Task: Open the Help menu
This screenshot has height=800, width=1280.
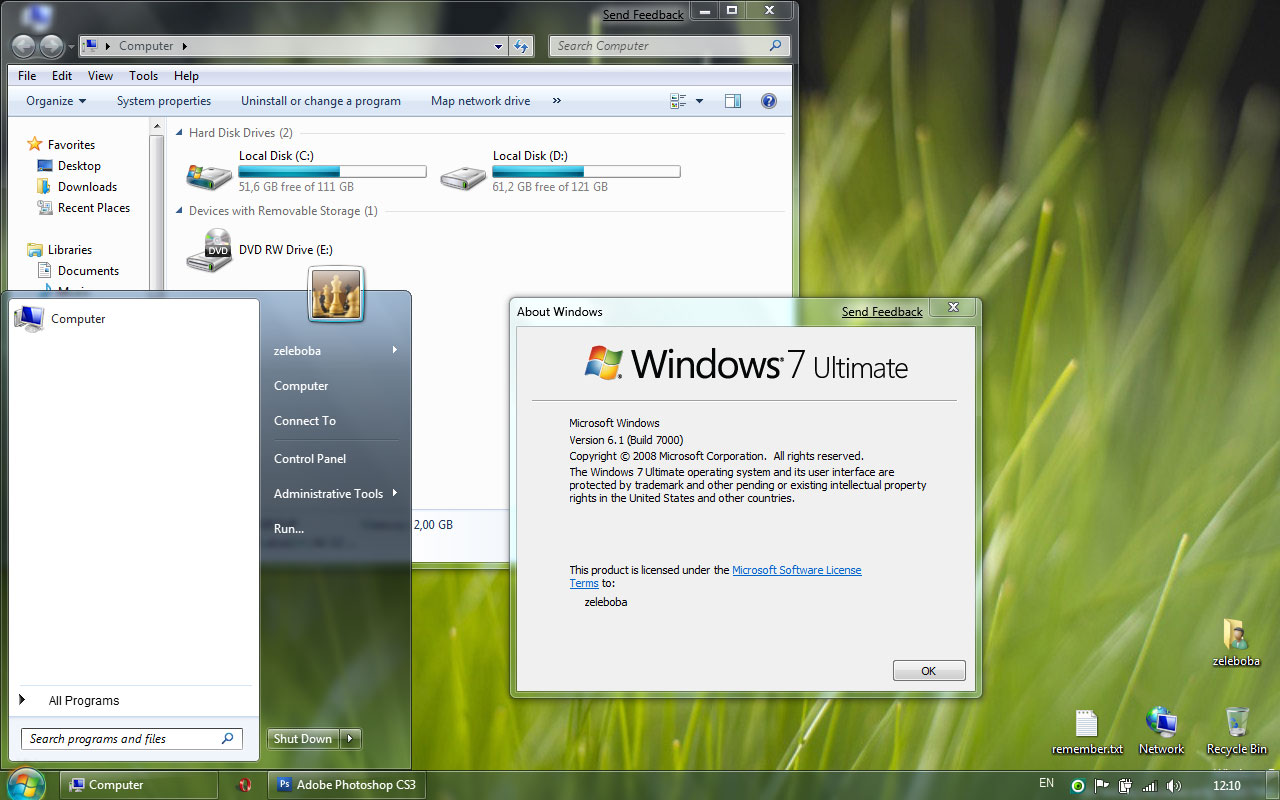Action: click(x=186, y=76)
